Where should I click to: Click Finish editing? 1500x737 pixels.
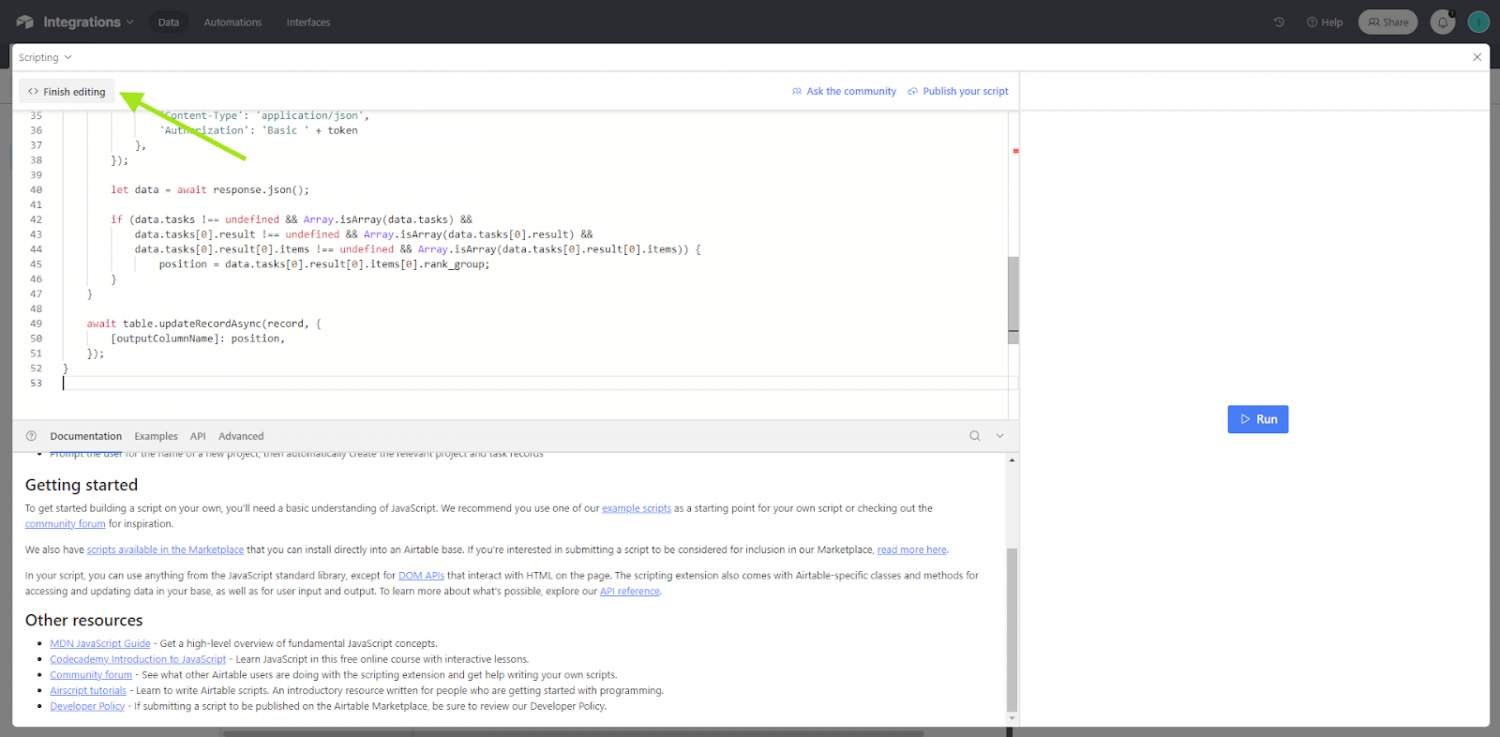[66, 91]
